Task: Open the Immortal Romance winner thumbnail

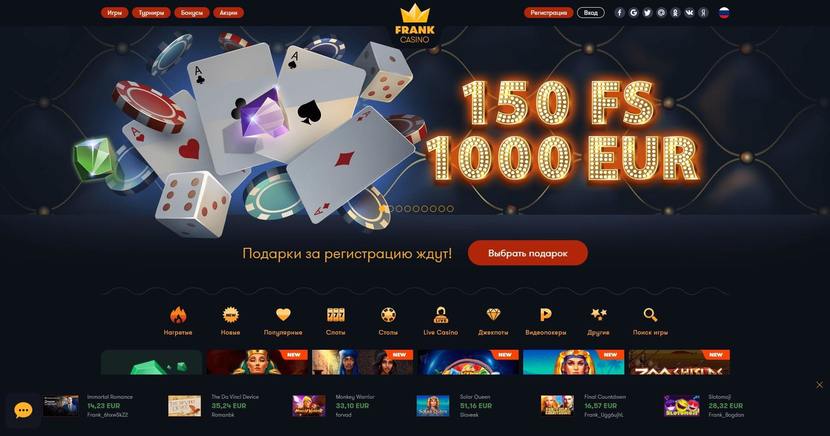Action: click(61, 406)
